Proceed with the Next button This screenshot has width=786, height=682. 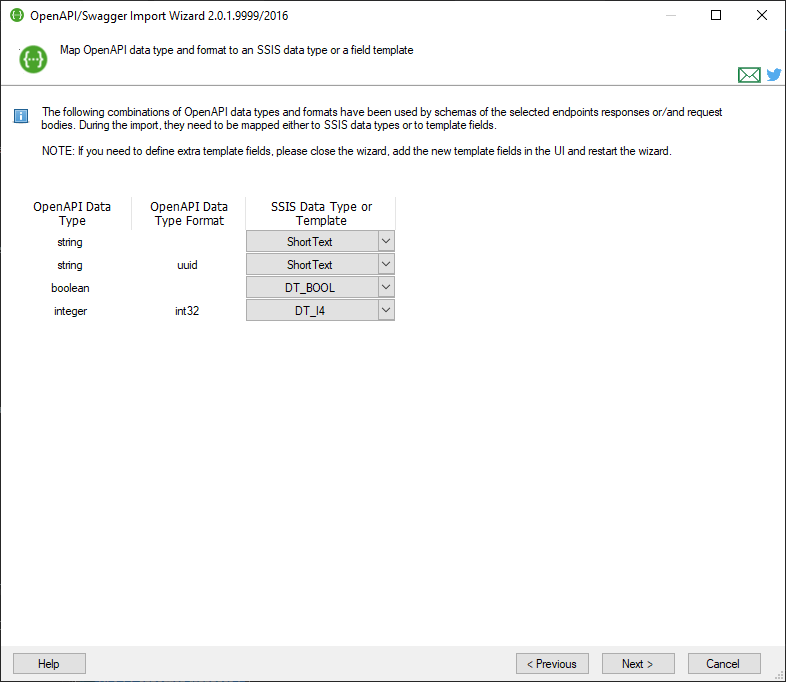638,663
